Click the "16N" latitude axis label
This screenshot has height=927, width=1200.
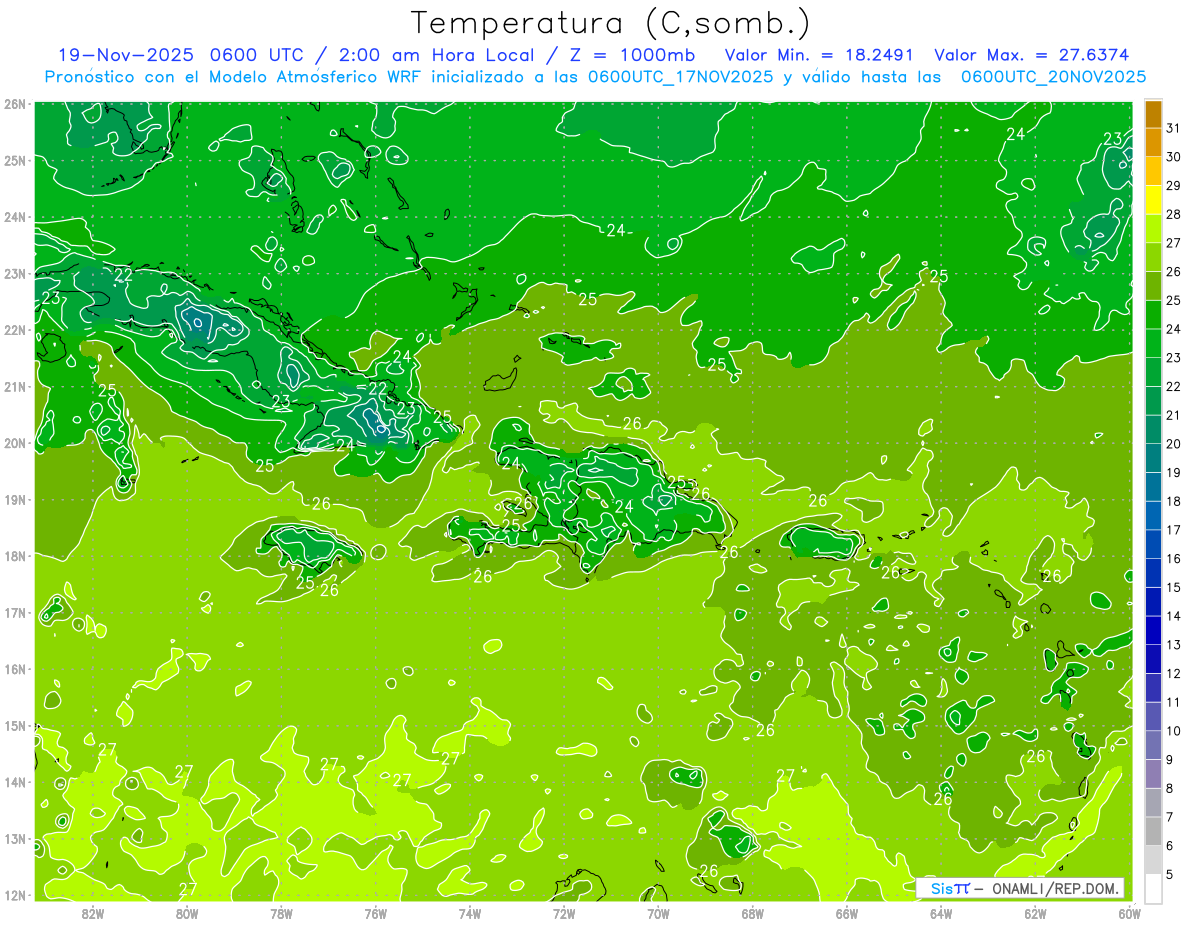point(14,669)
